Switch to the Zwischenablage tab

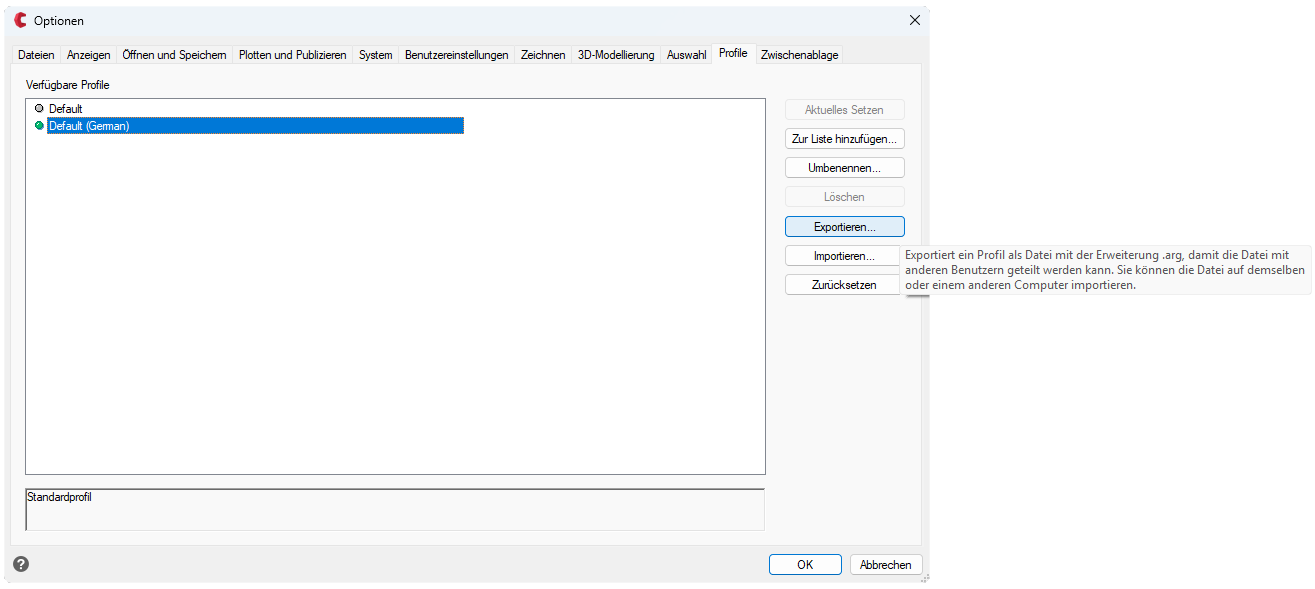pyautogui.click(x=799, y=55)
